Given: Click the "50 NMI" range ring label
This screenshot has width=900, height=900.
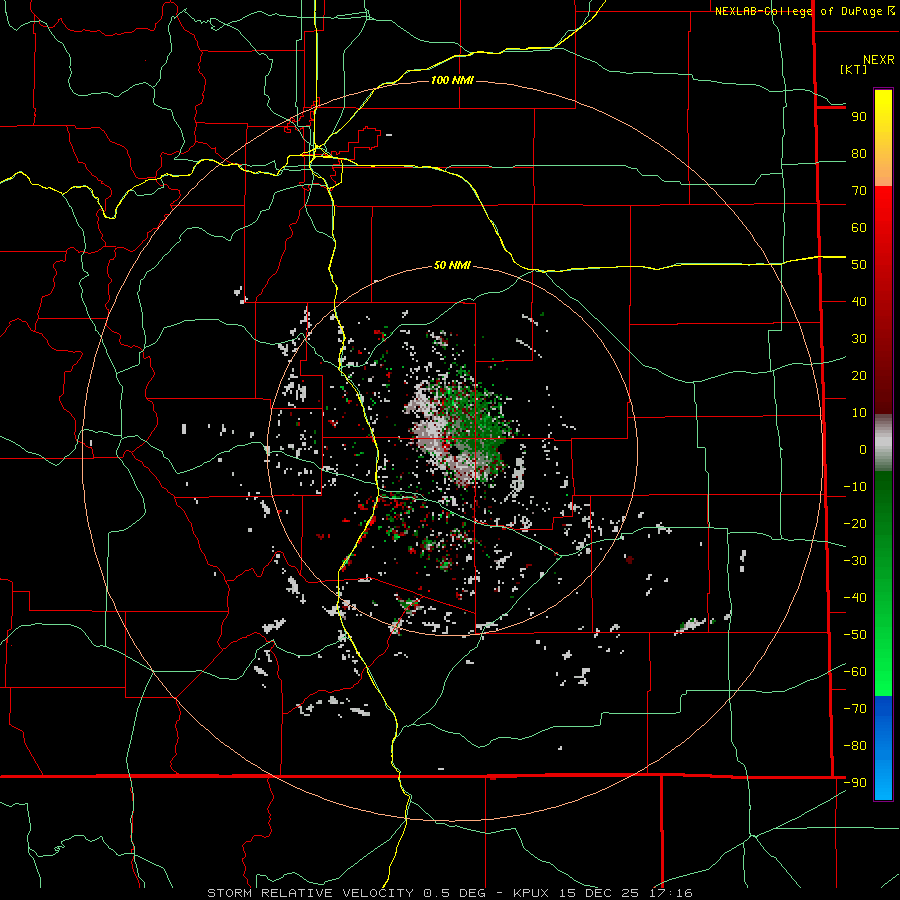Looking at the screenshot, I should pos(452,265).
